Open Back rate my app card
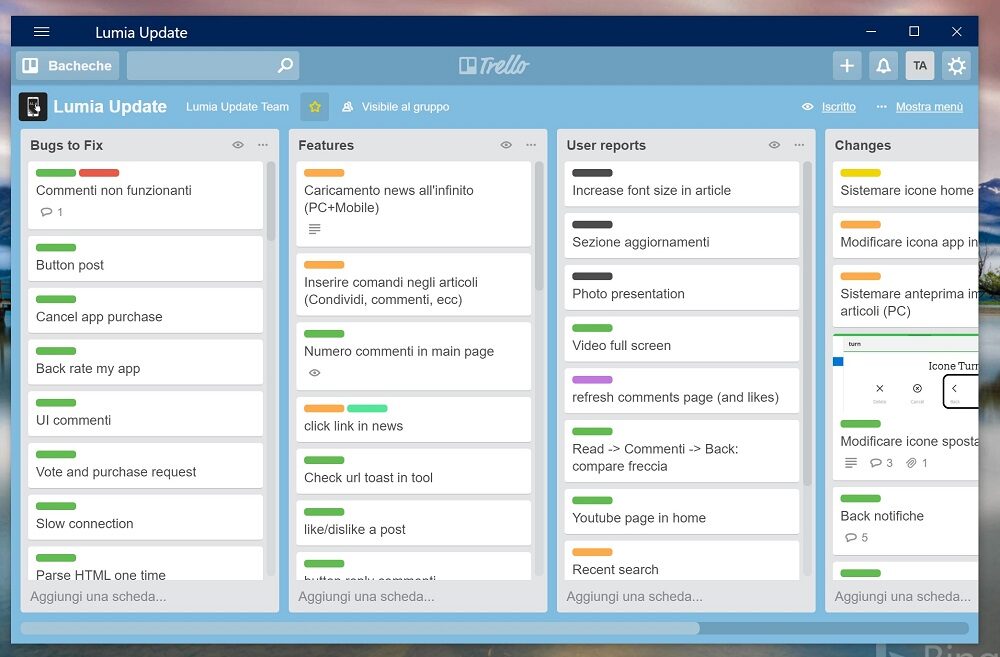Screen dimensions: 1000x657 coord(145,362)
